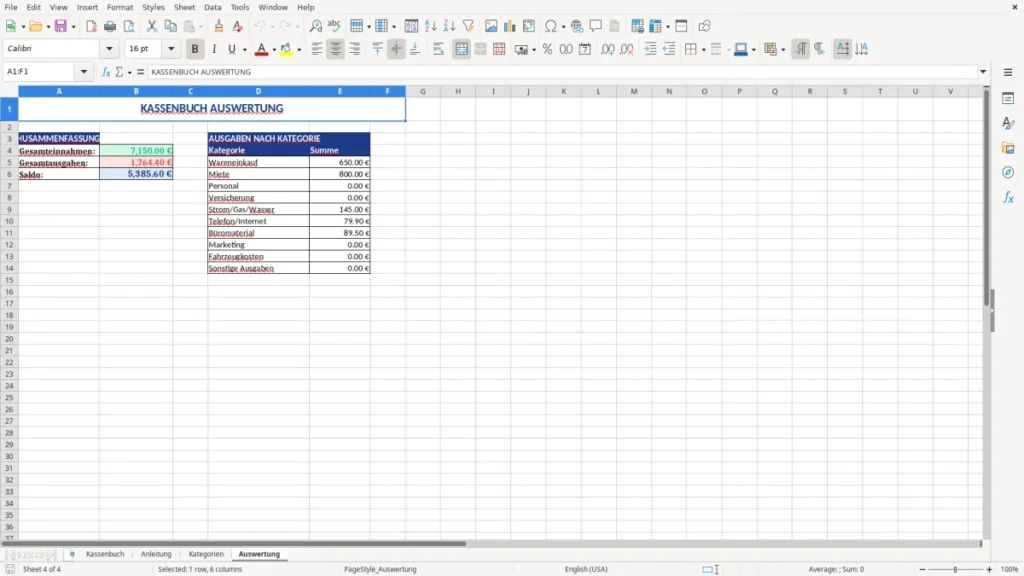
Task: Save the document with the Save icon
Action: 61,26
